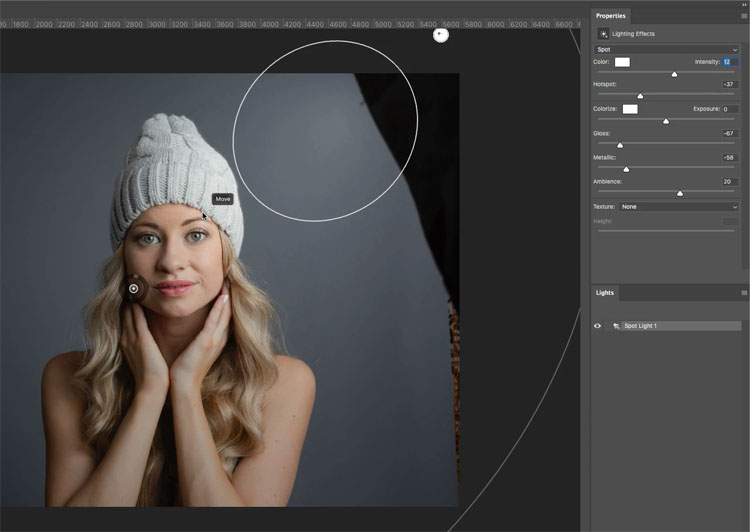Image resolution: width=750 pixels, height=532 pixels.
Task: Click the Gloss value field showing -67
Action: point(730,133)
